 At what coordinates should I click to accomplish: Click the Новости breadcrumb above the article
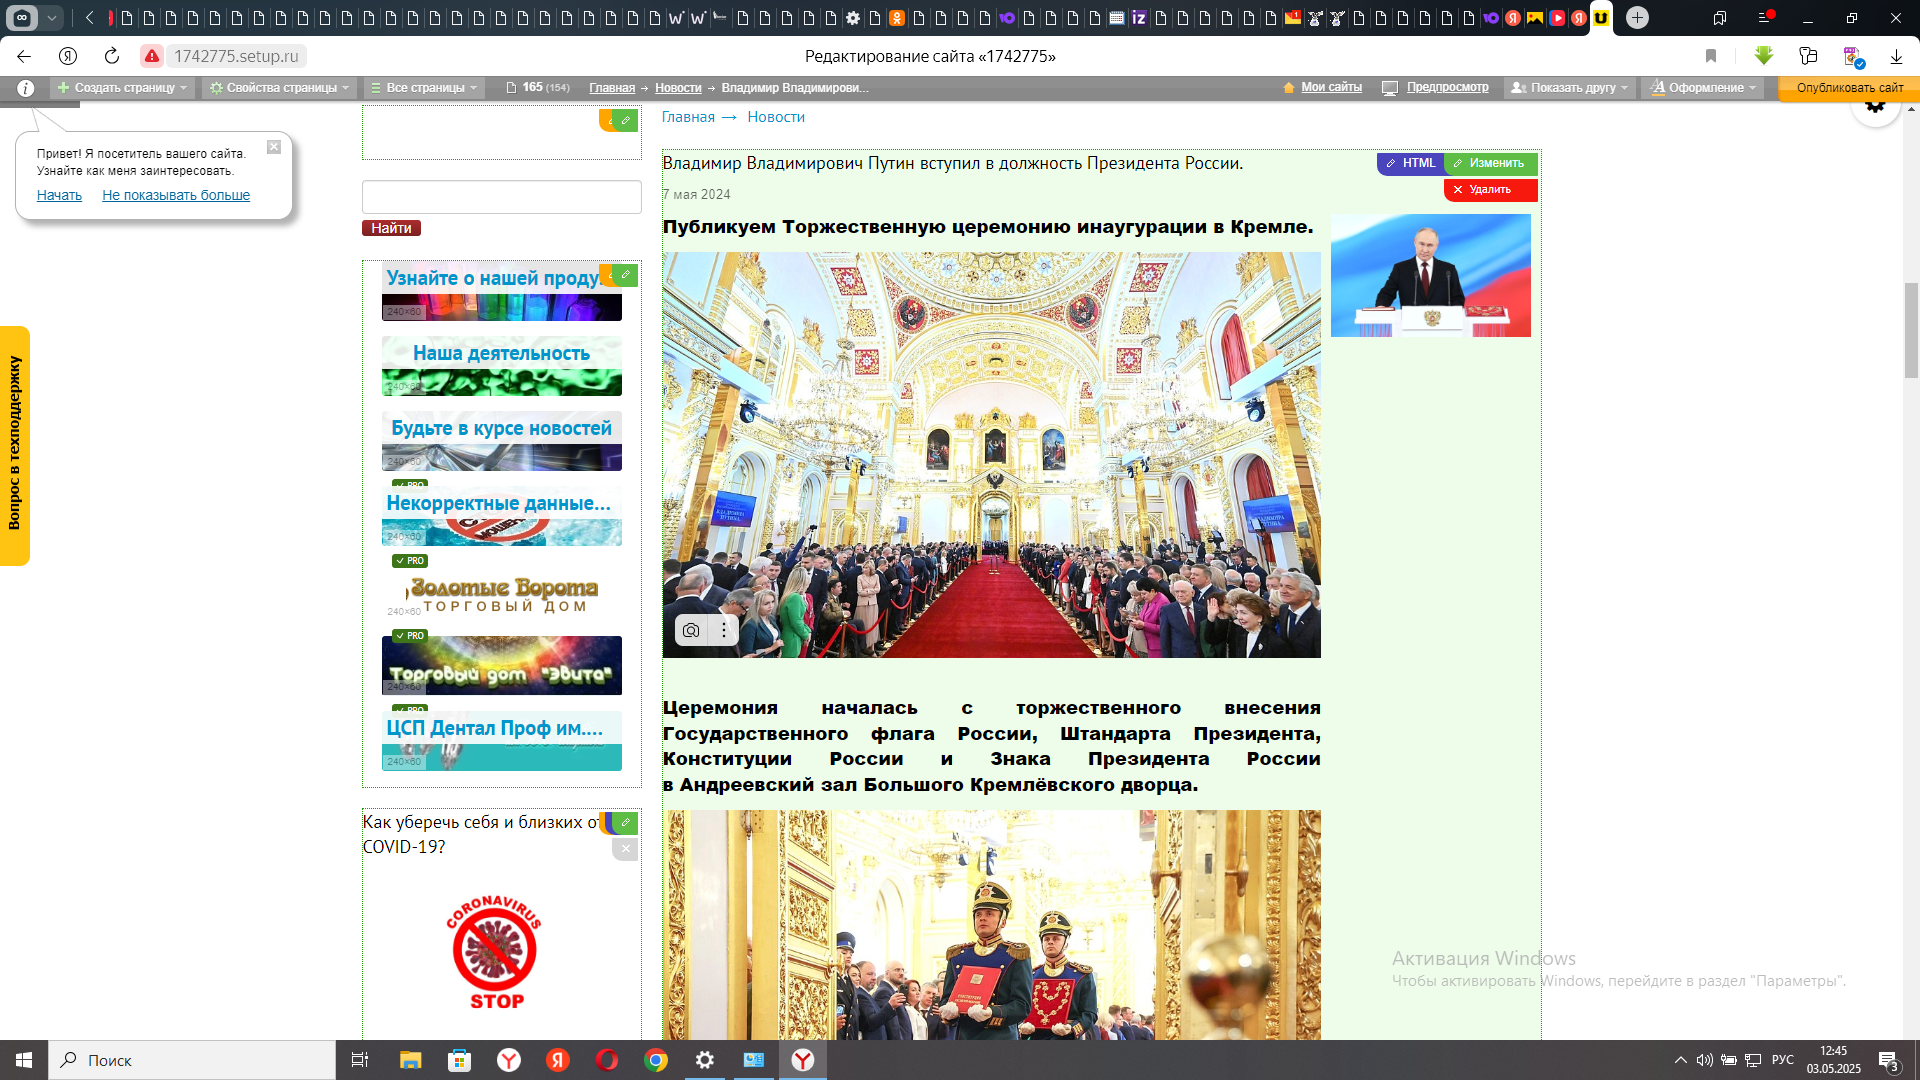coord(776,117)
